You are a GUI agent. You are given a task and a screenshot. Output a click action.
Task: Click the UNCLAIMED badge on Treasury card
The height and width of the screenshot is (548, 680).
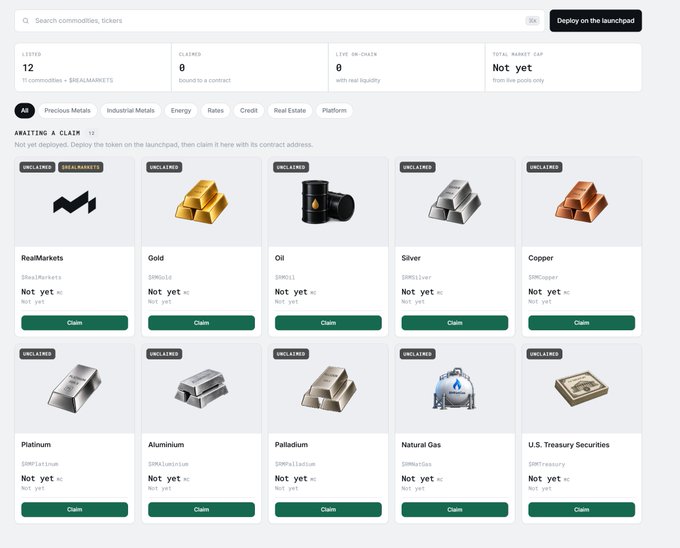(544, 354)
